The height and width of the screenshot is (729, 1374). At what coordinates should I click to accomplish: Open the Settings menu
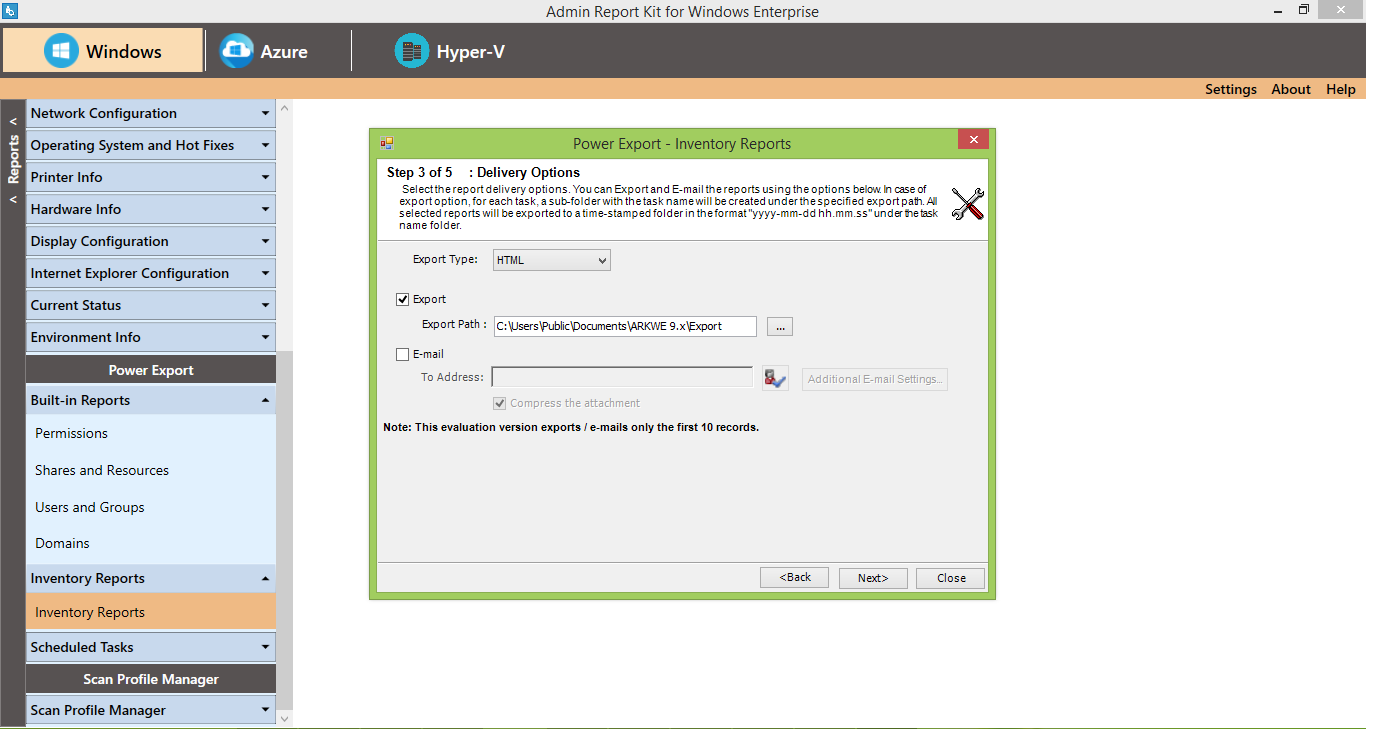point(1230,89)
